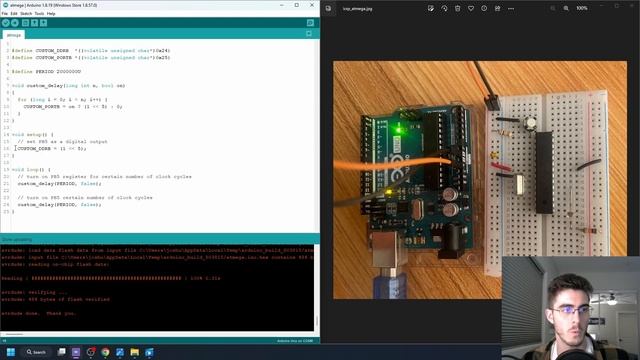Open the blue app icon beside Chrome
The width and height of the screenshot is (640, 360).
(120, 352)
